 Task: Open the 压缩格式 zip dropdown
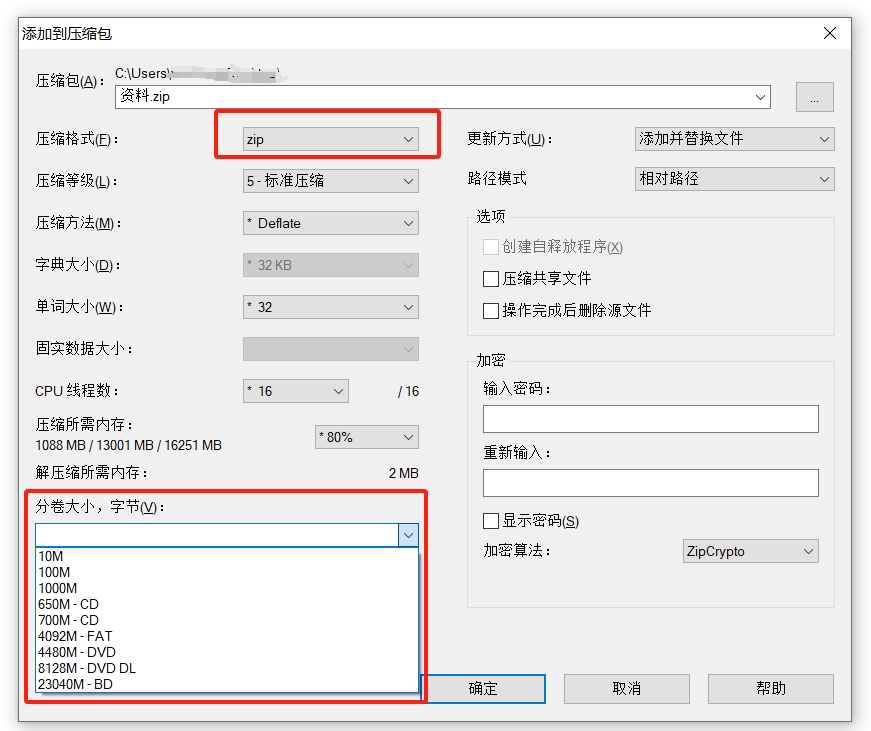click(x=331, y=139)
